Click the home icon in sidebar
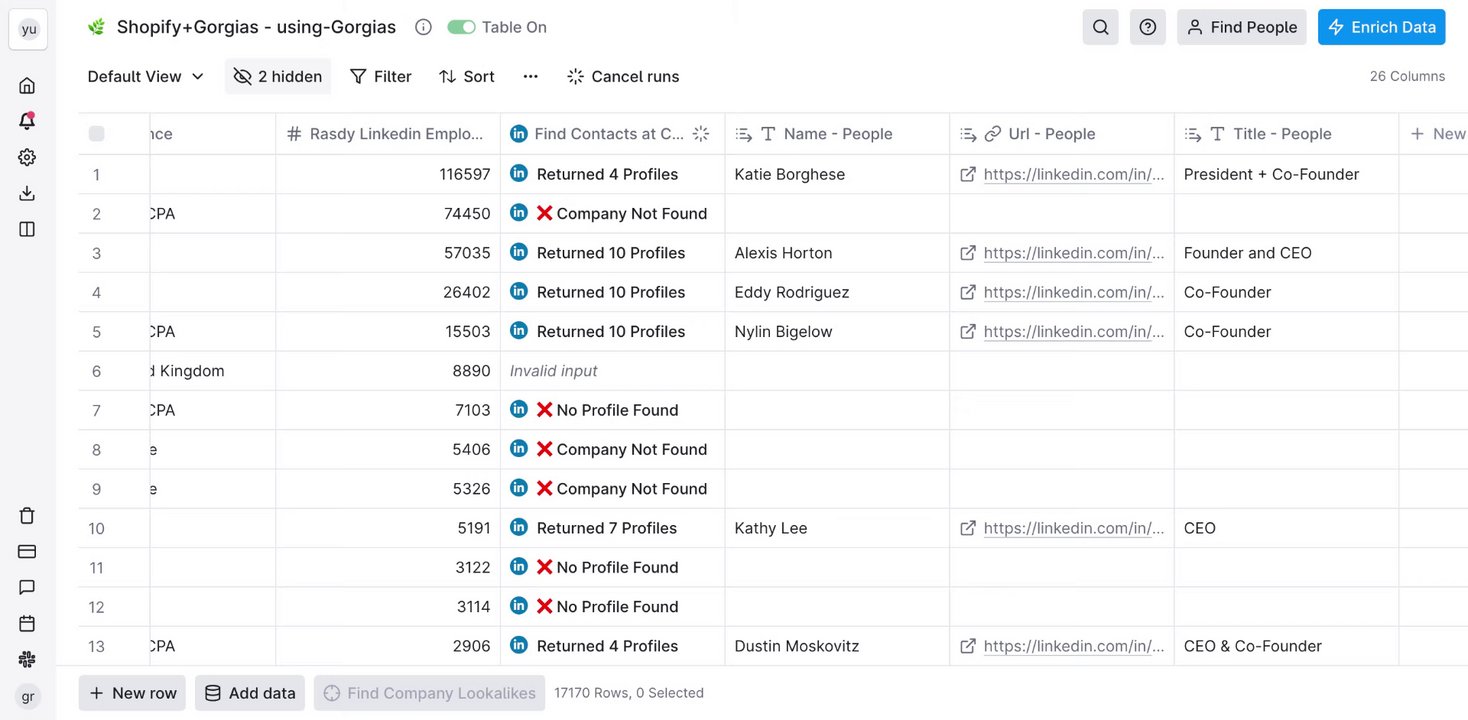 click(27, 86)
